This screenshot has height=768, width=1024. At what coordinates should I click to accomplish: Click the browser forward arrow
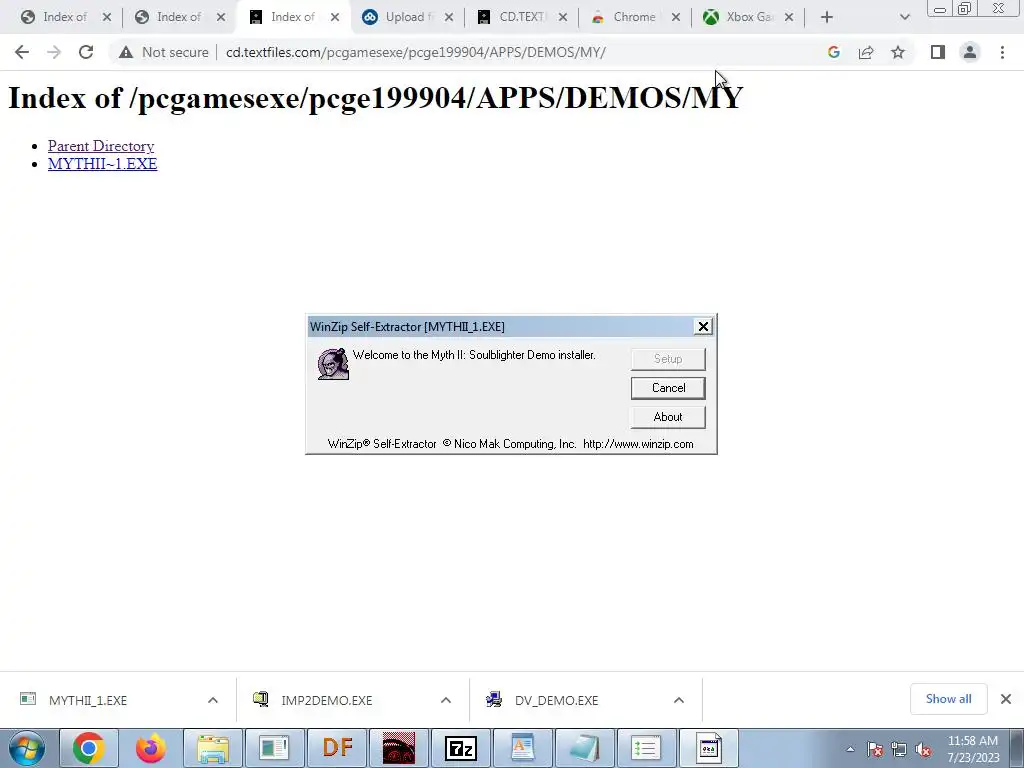coord(54,52)
